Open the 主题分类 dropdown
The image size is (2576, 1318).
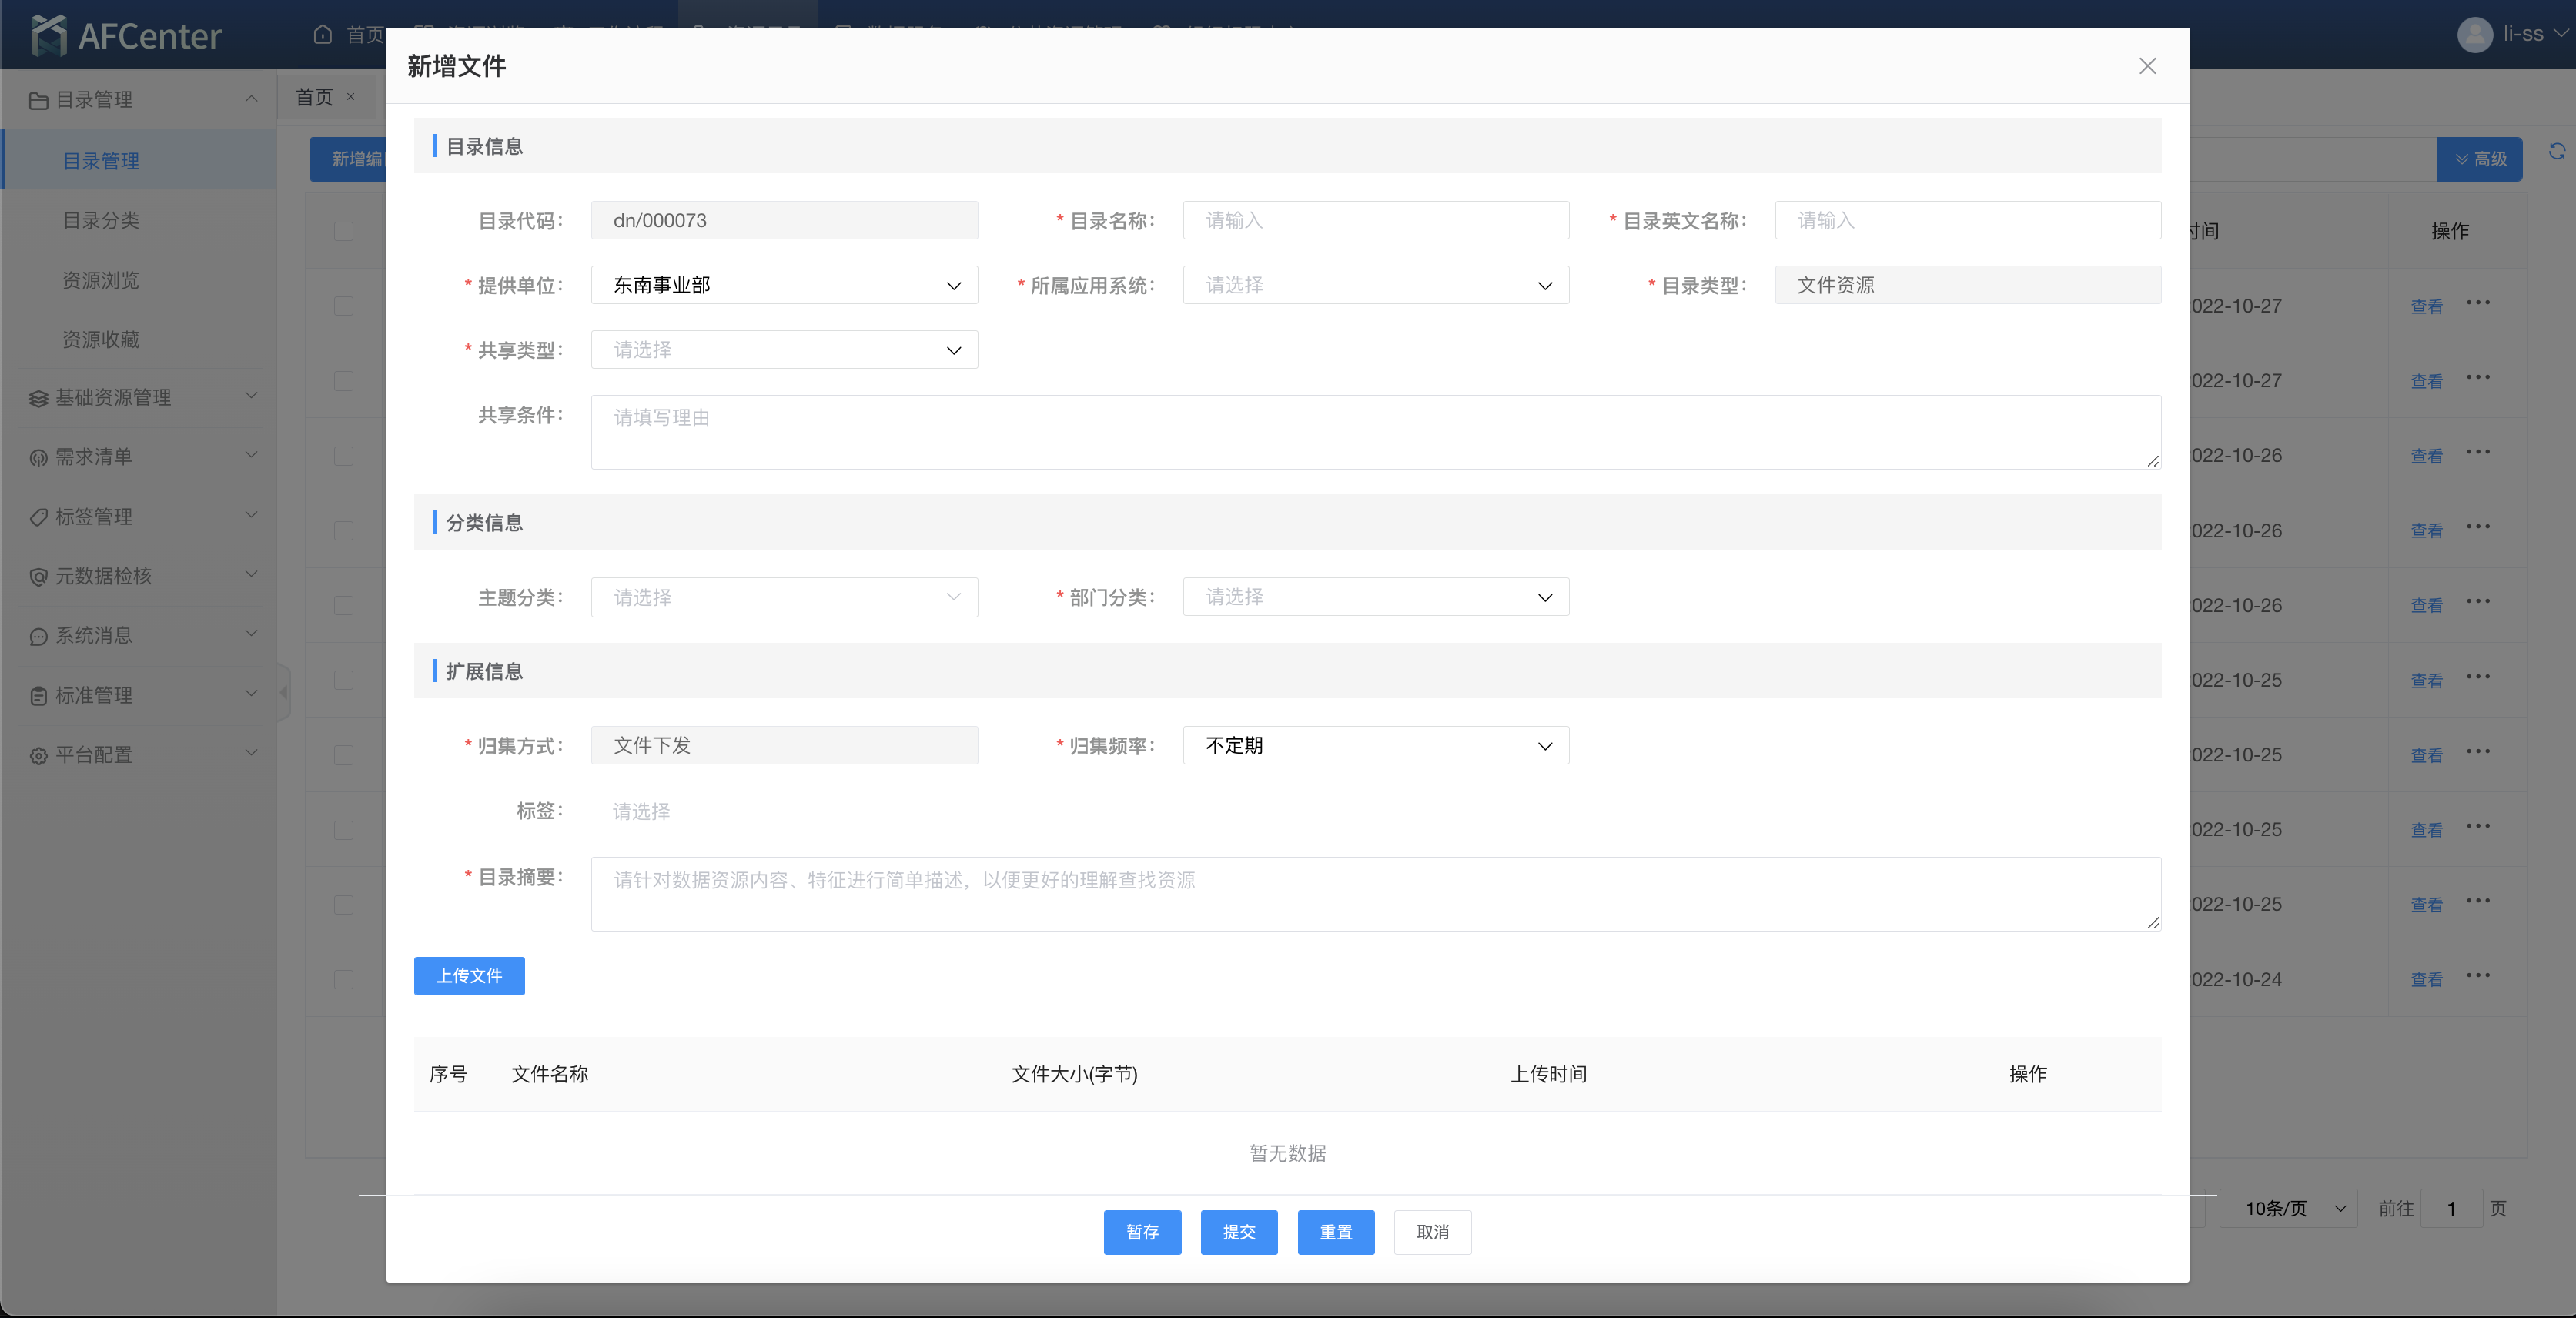(784, 597)
